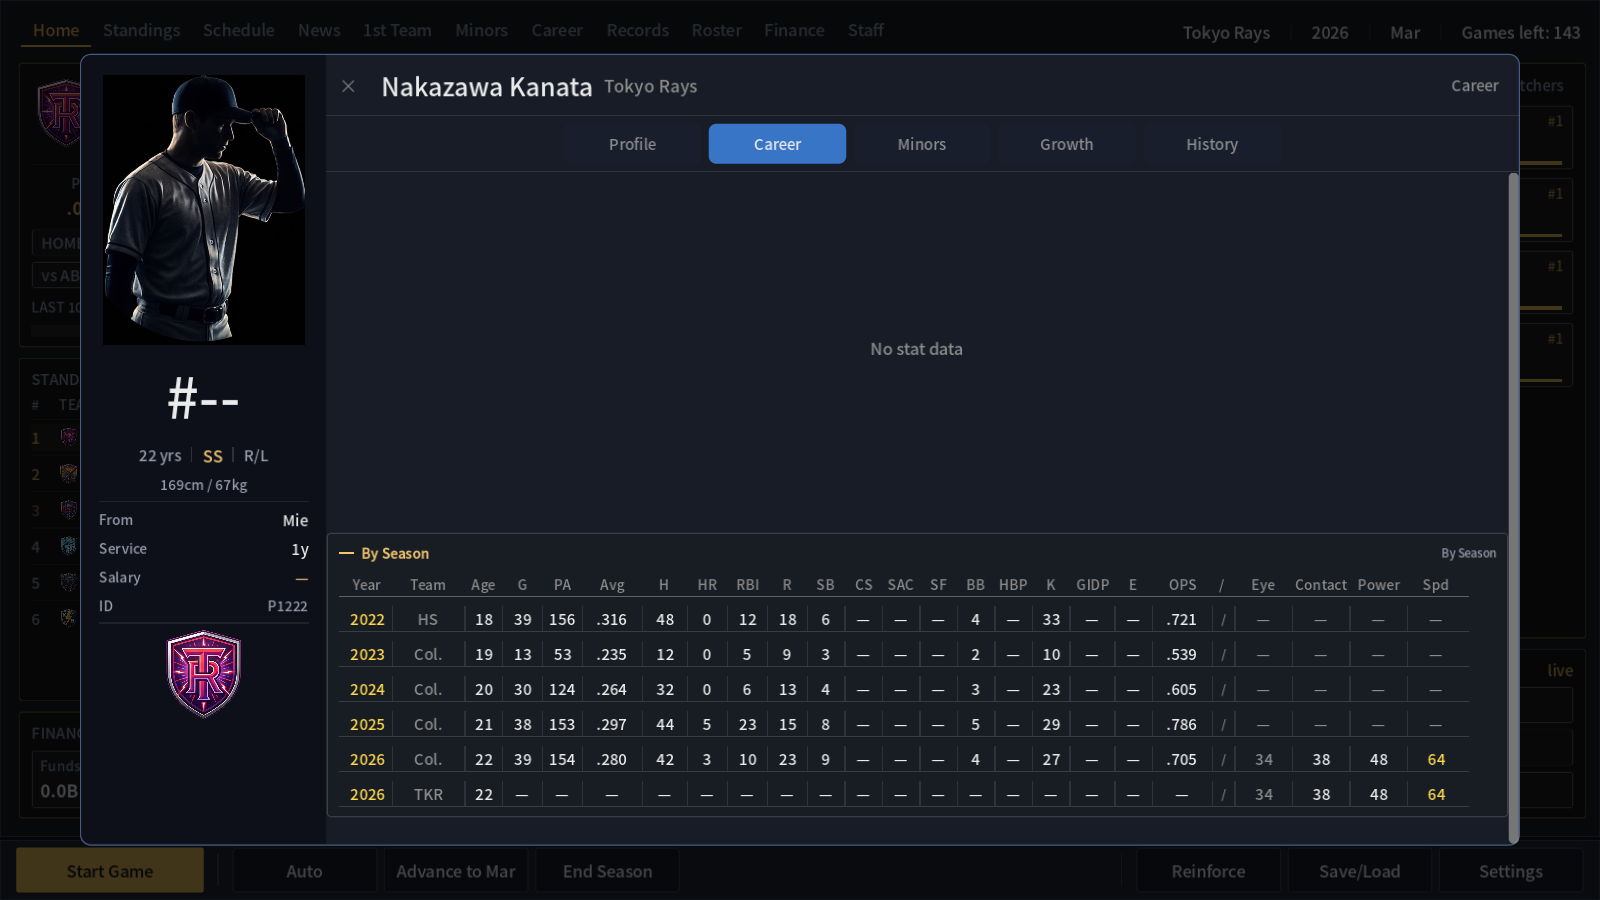Switch to the Profile tab
The image size is (1600, 900).
632,144
